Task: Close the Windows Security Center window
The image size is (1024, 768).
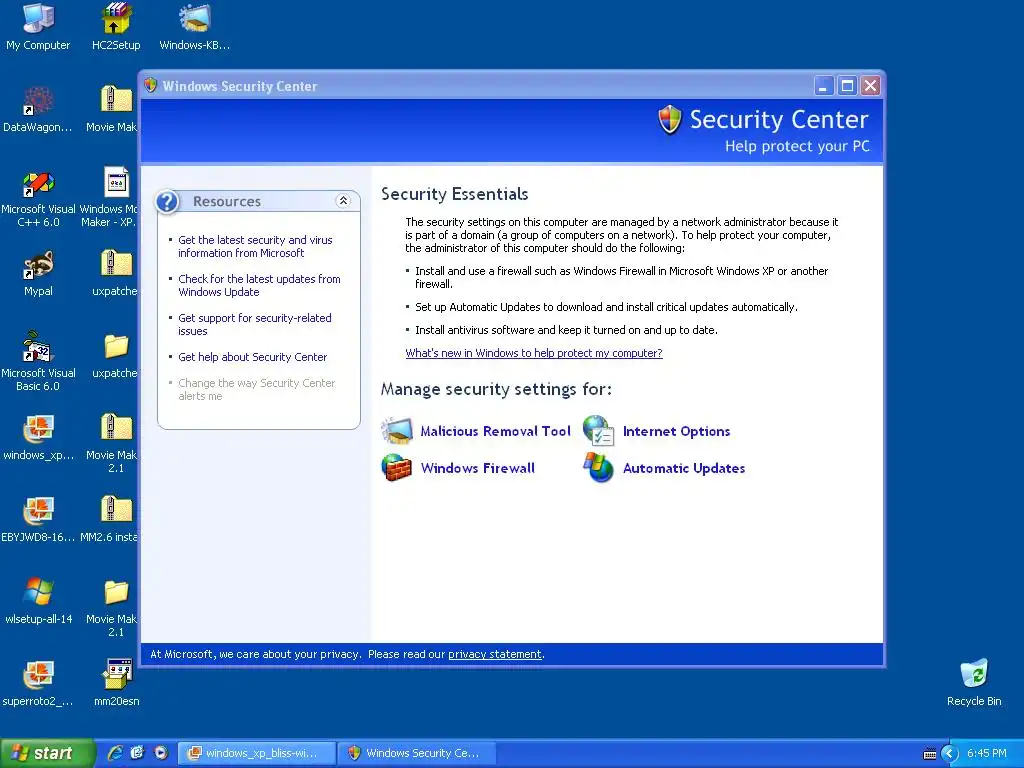Action: pyautogui.click(x=870, y=86)
